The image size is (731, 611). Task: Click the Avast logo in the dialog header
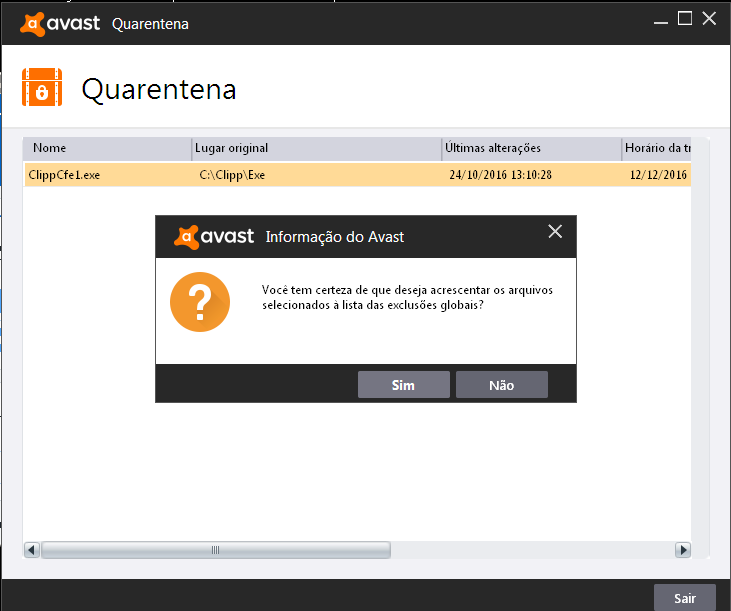215,236
